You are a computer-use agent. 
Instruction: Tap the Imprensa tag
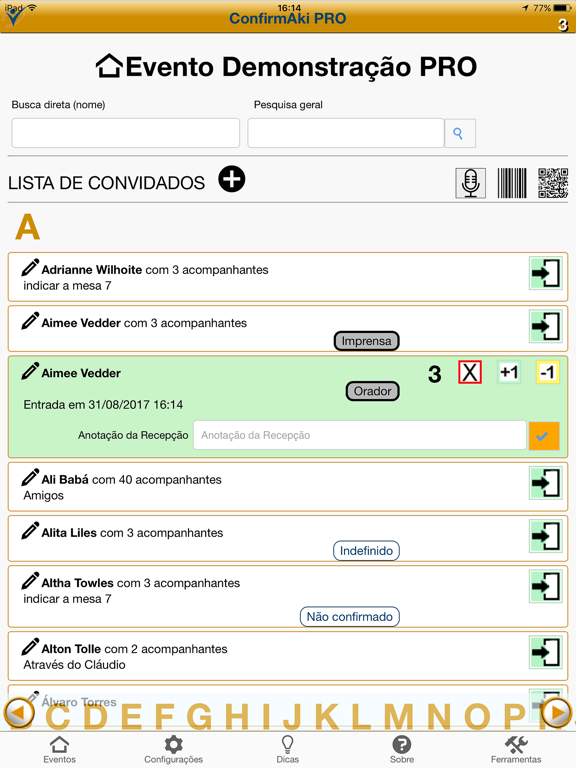click(366, 341)
